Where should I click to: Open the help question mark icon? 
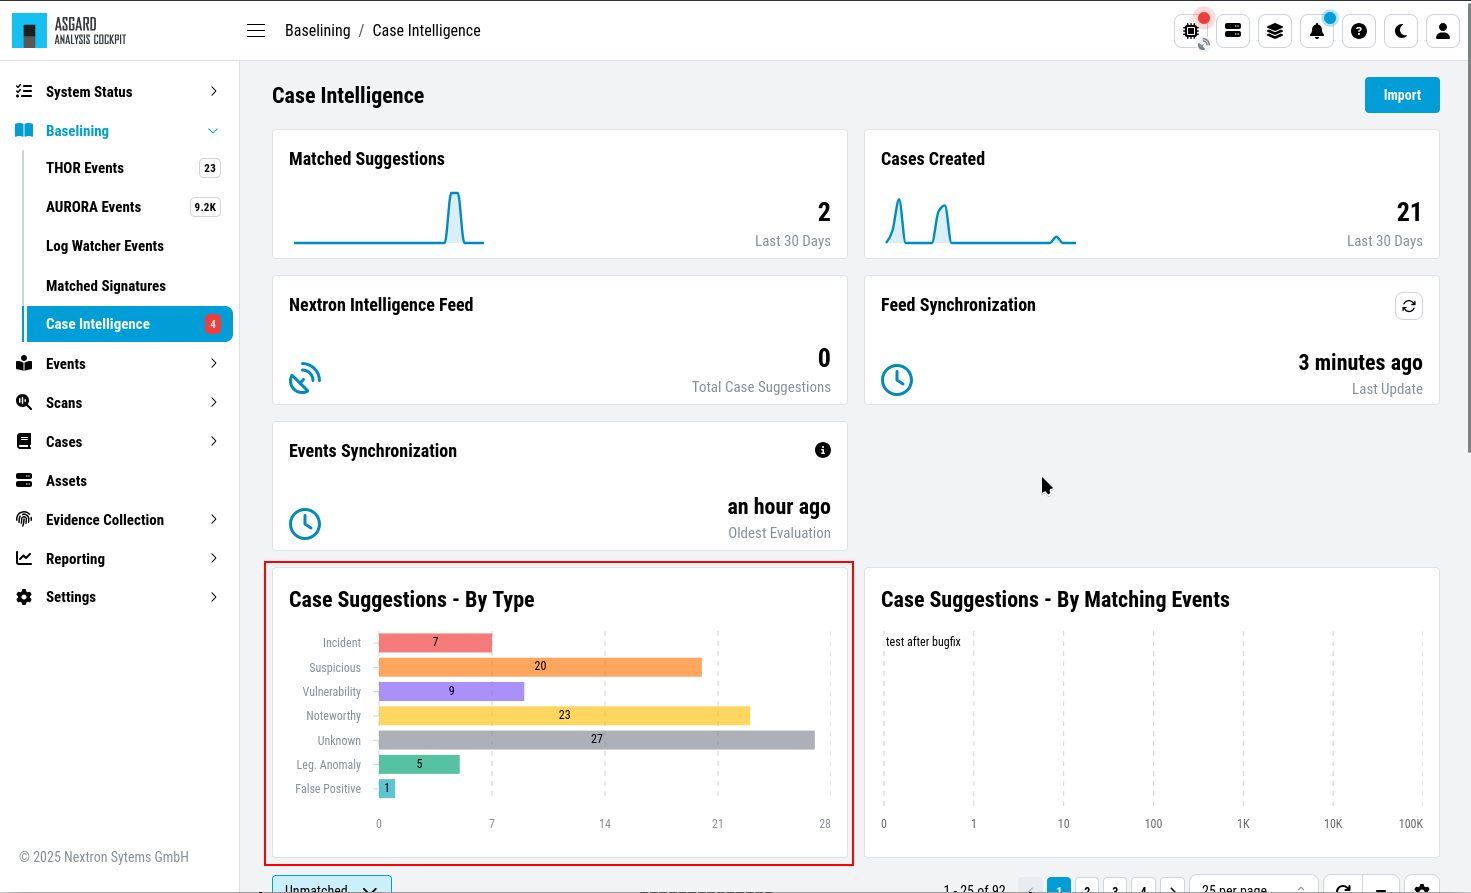(1359, 31)
